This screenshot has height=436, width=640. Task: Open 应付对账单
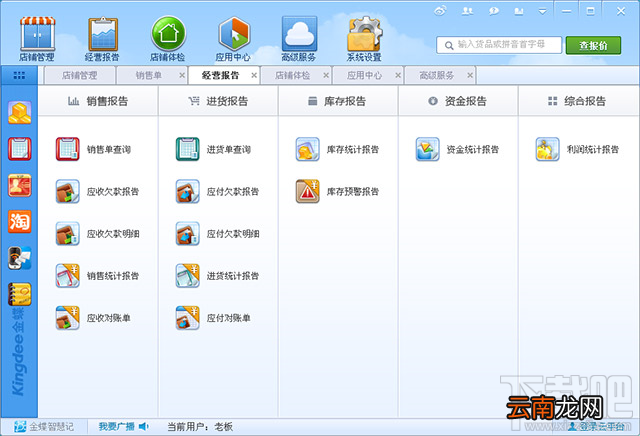[213, 318]
